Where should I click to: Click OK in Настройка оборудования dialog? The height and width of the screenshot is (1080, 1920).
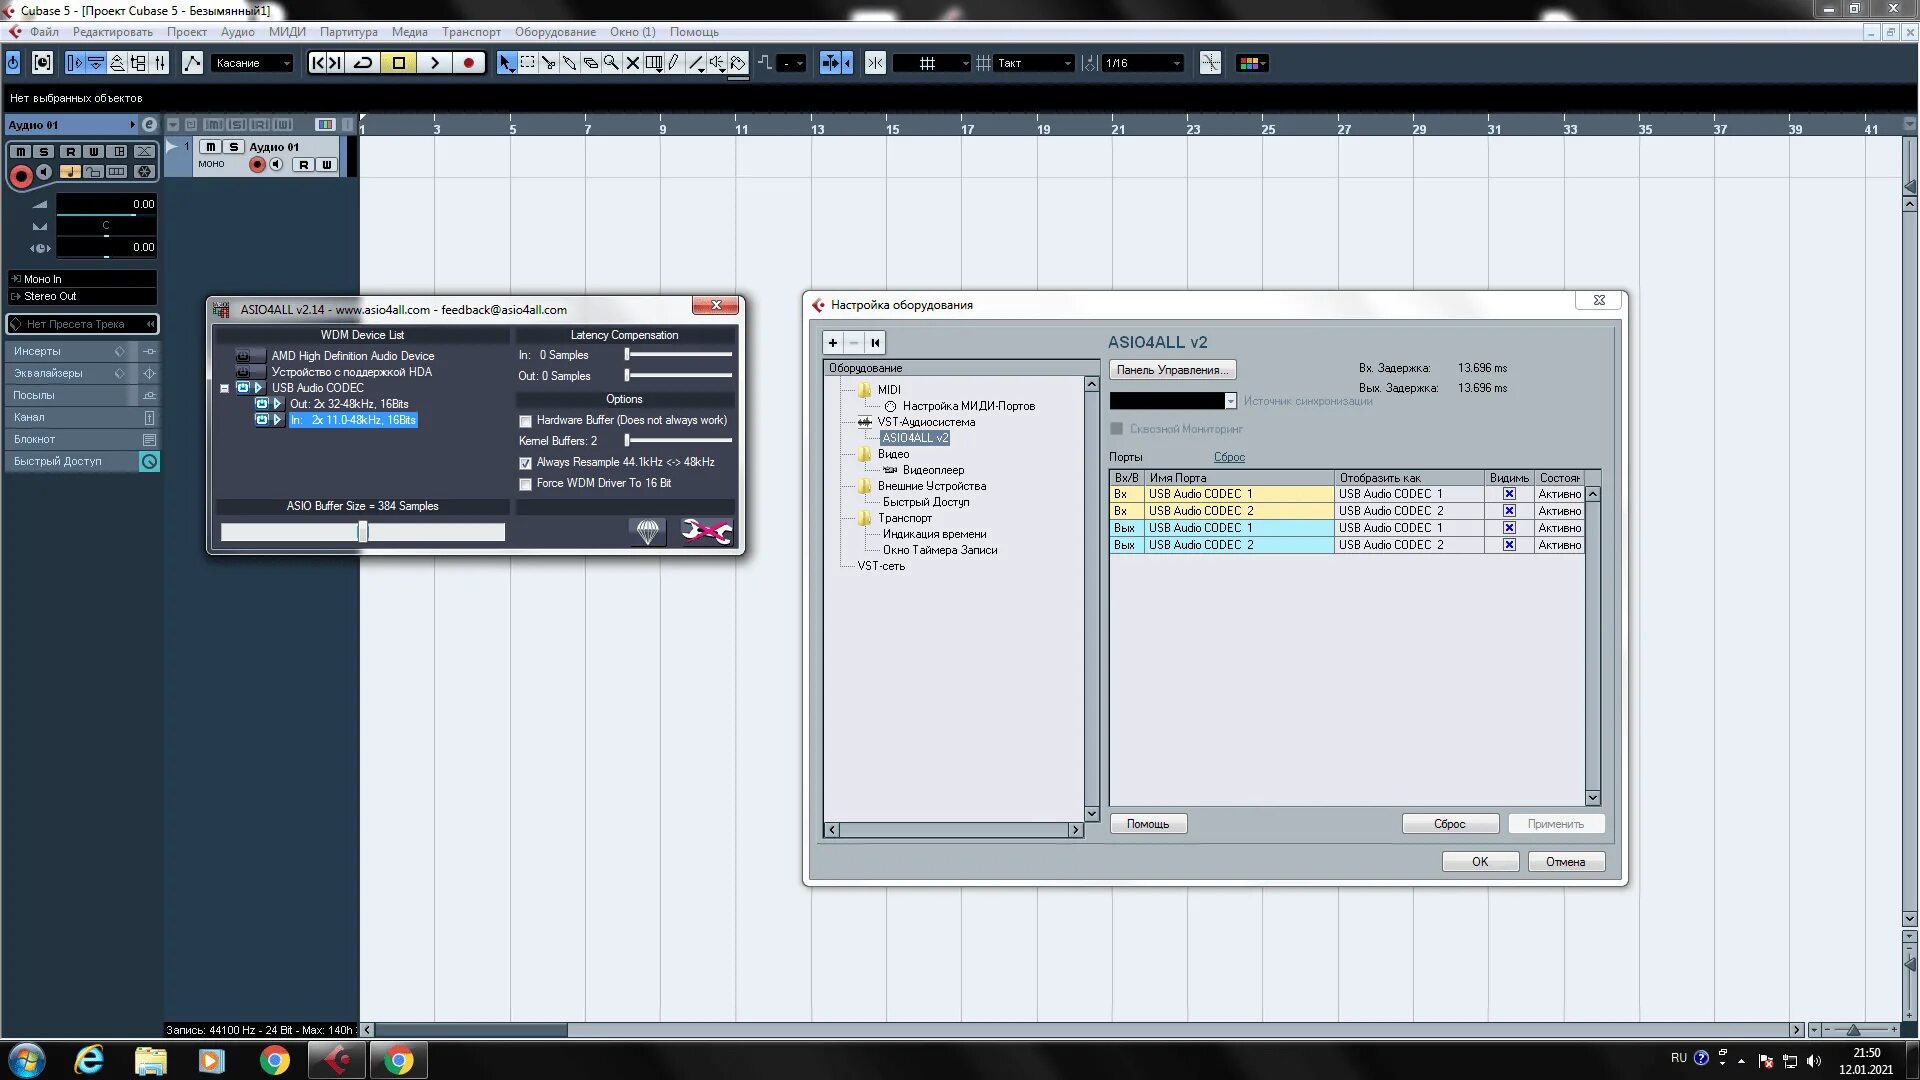(1480, 862)
